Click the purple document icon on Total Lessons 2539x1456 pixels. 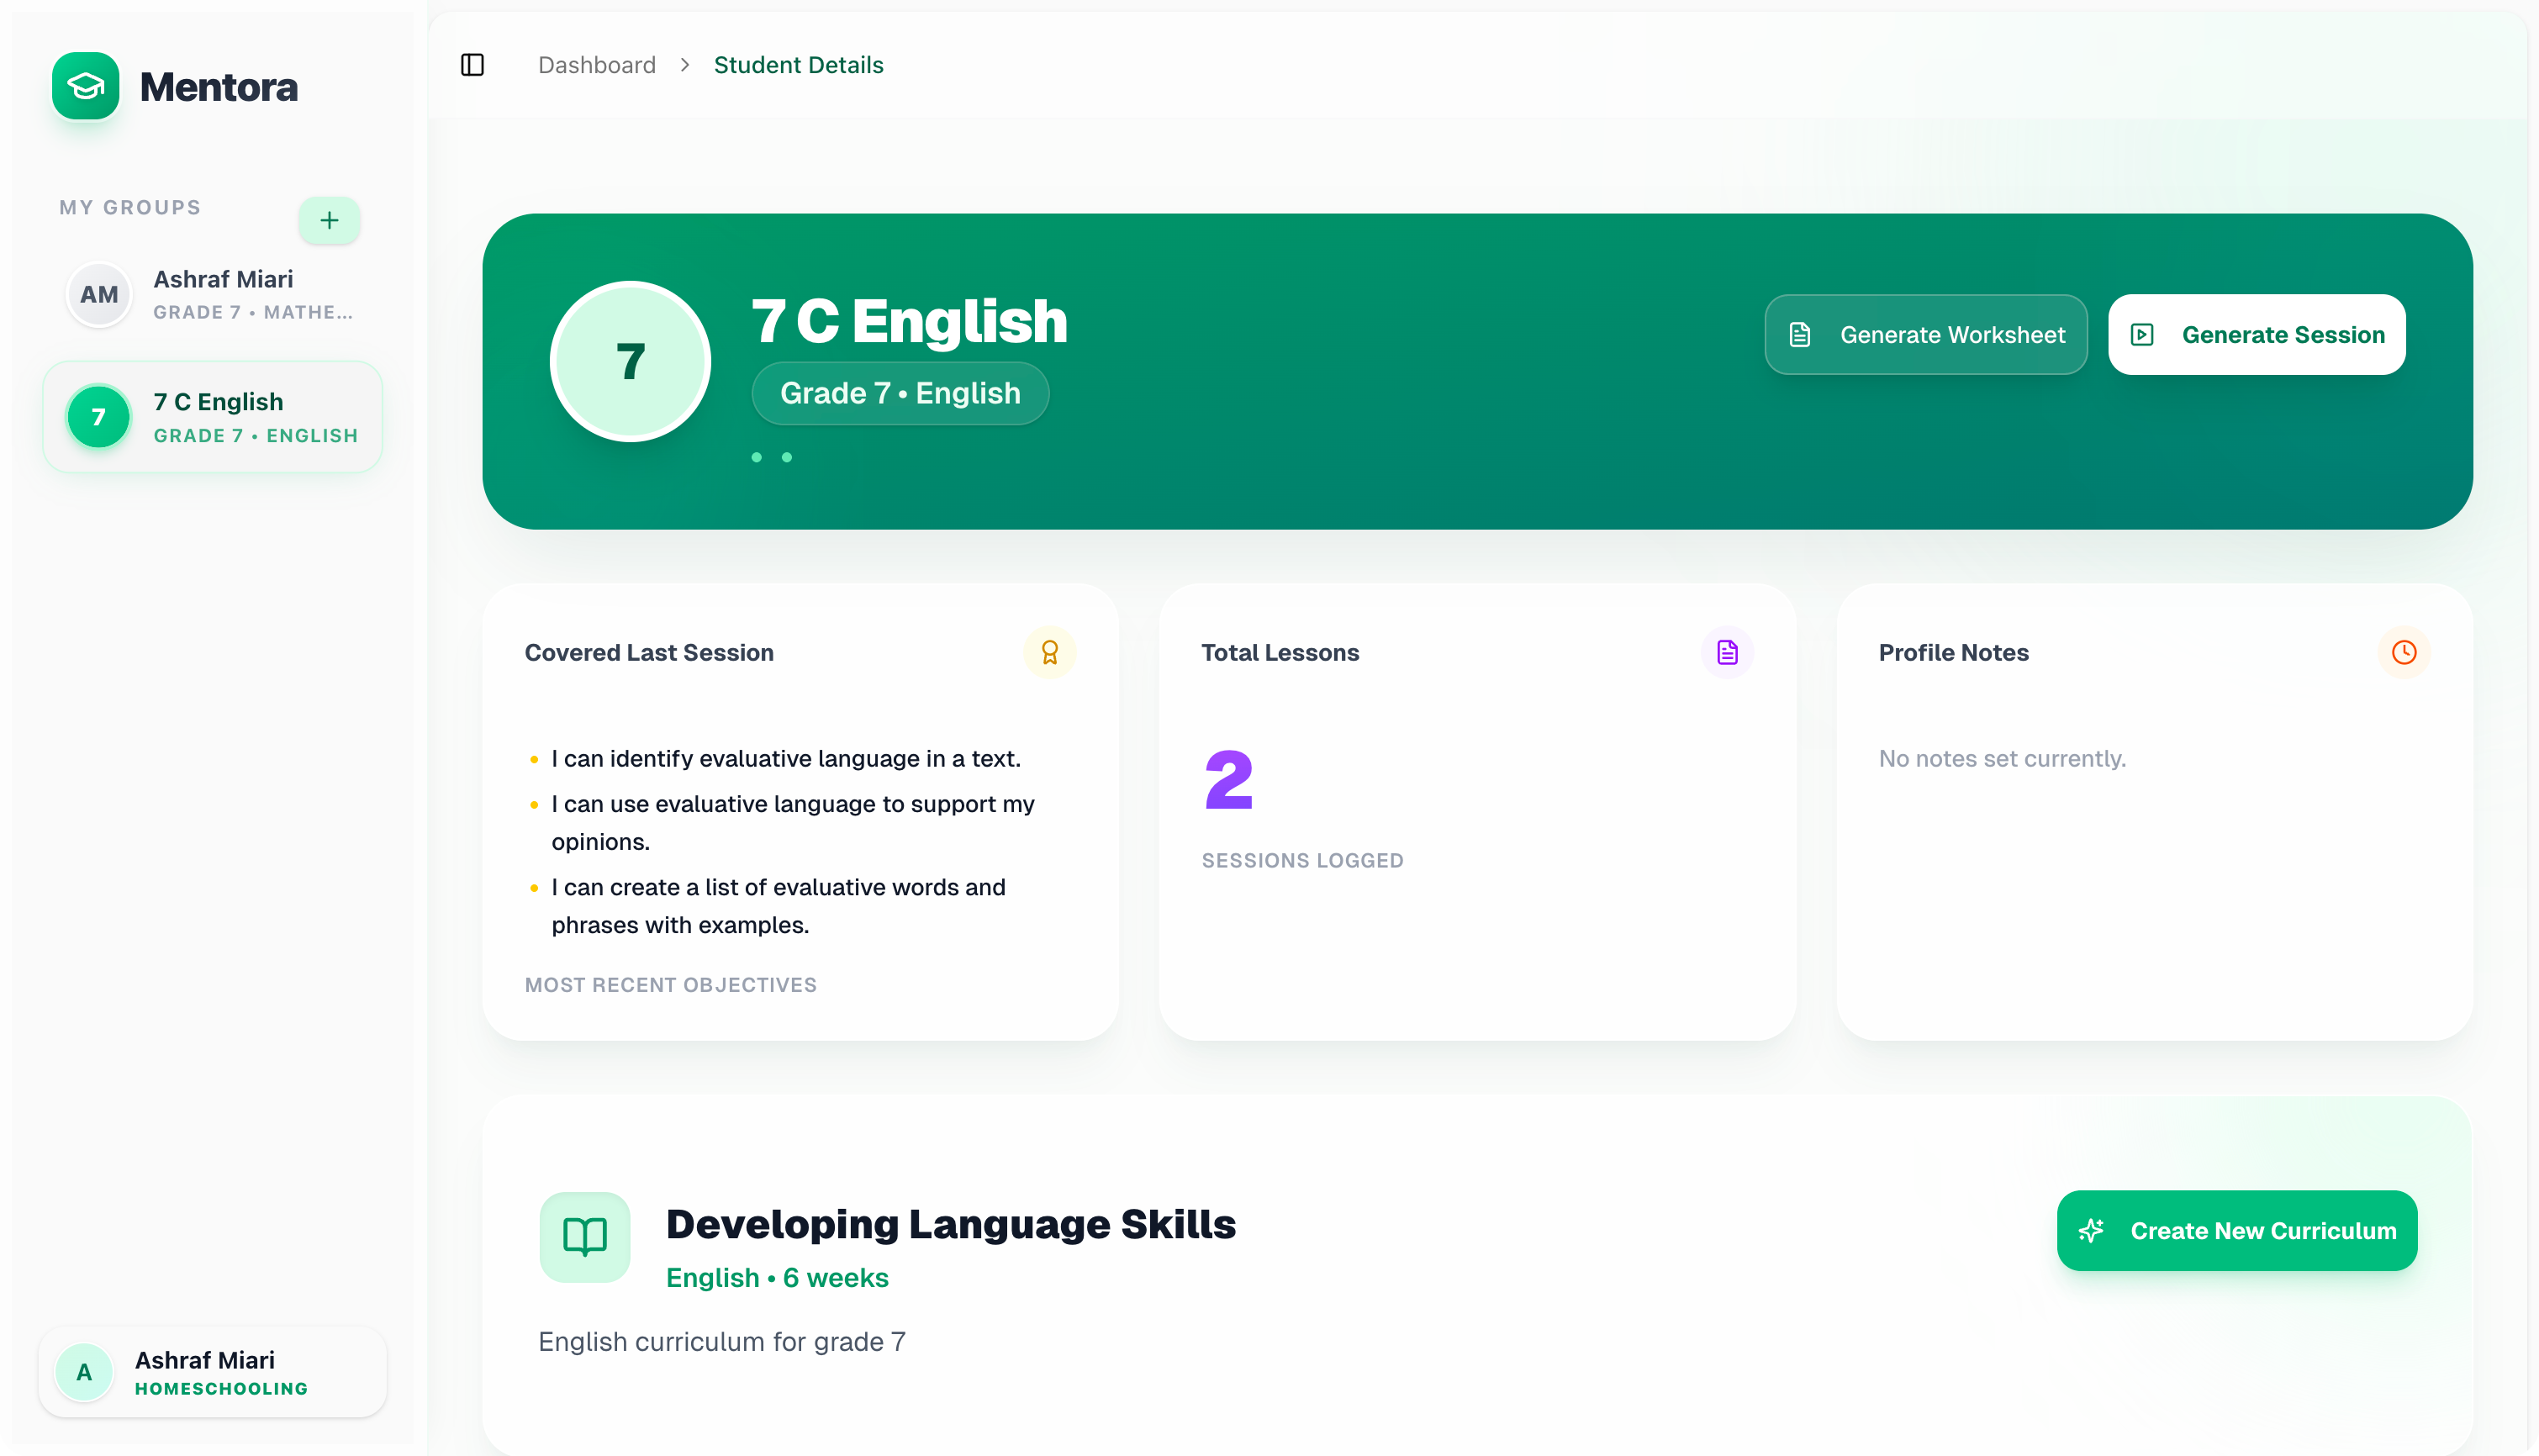(1727, 652)
